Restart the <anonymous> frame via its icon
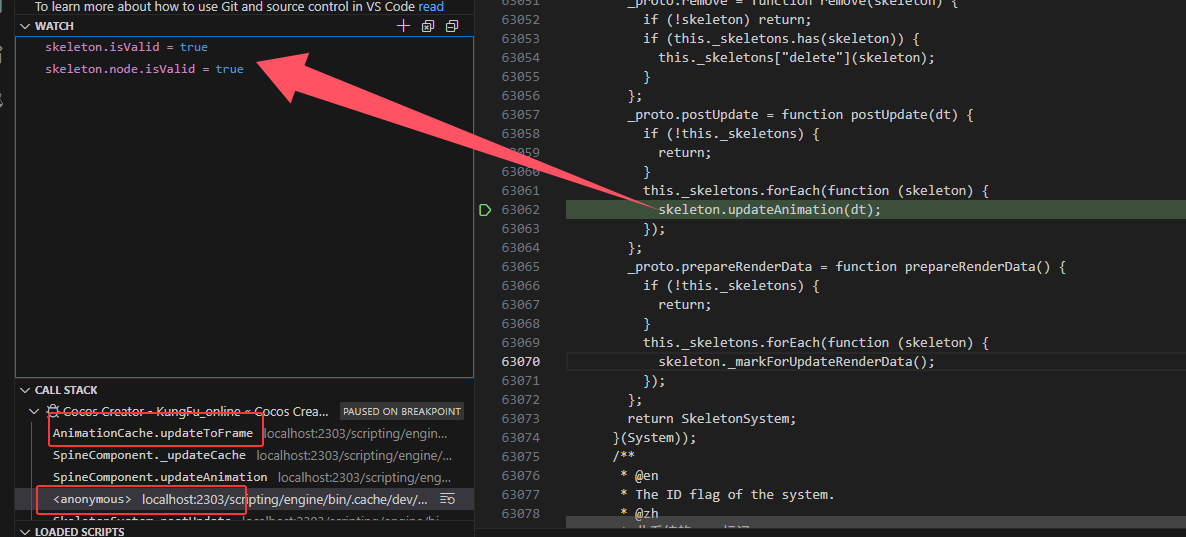Image resolution: width=1186 pixels, height=537 pixels. (x=447, y=499)
